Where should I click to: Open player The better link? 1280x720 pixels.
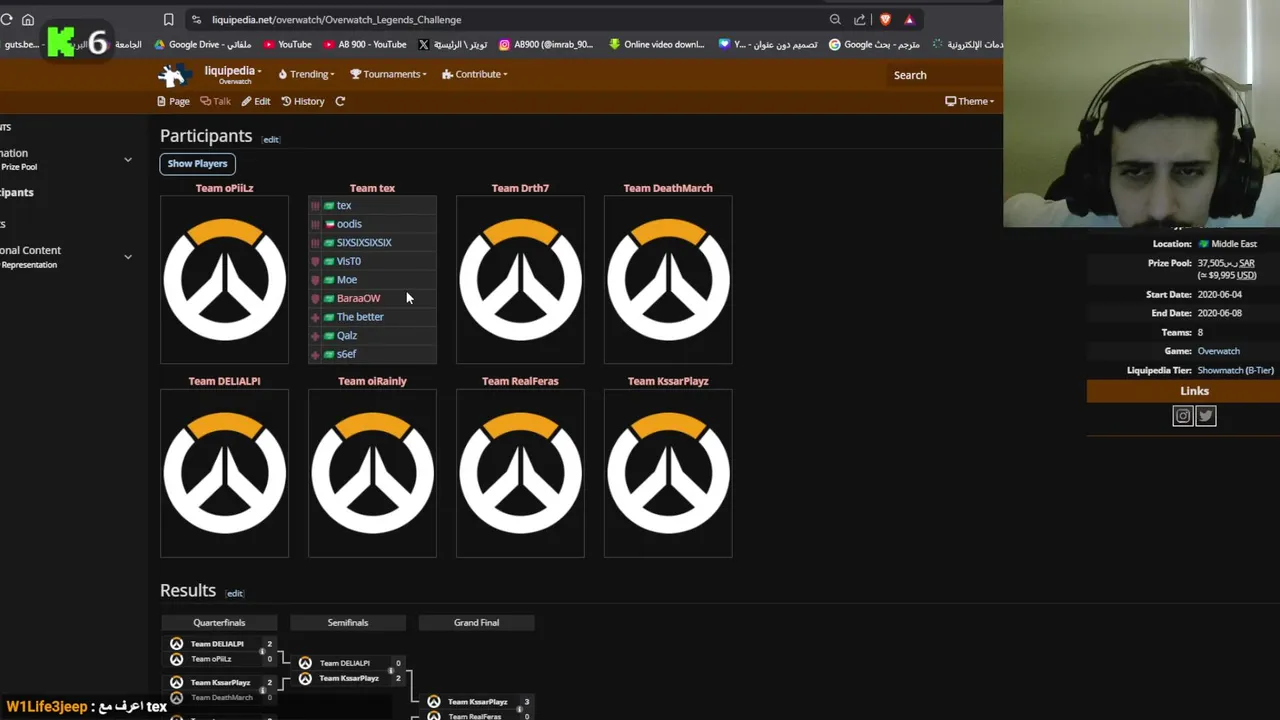(x=360, y=317)
